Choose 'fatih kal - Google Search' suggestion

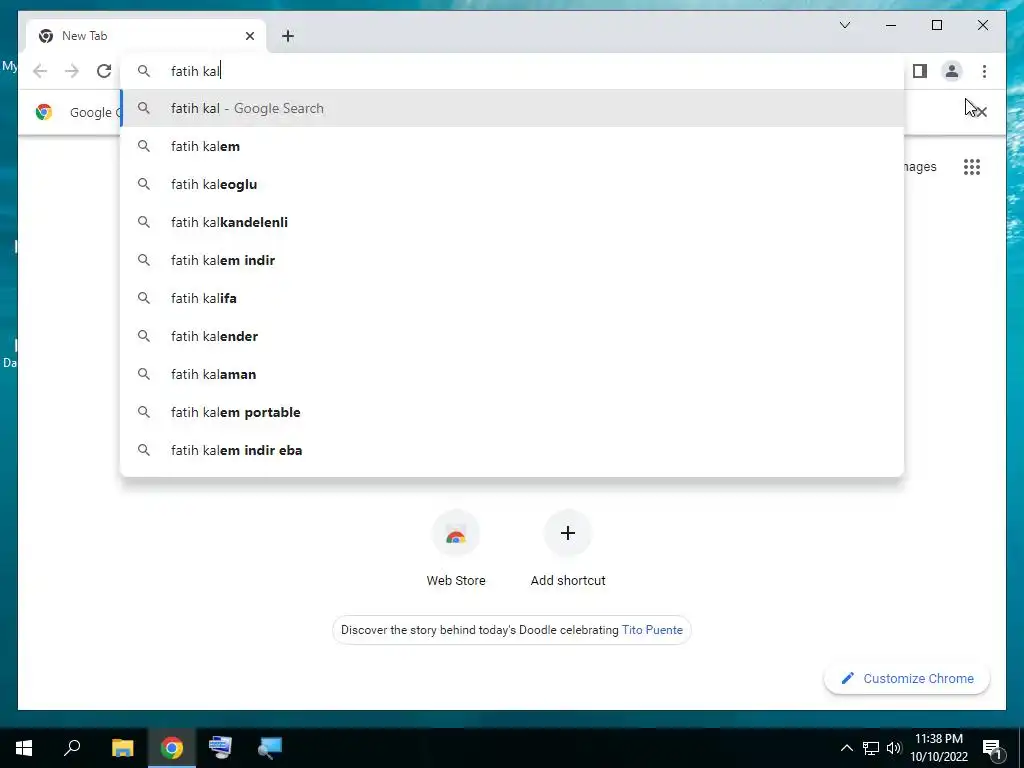(x=513, y=108)
